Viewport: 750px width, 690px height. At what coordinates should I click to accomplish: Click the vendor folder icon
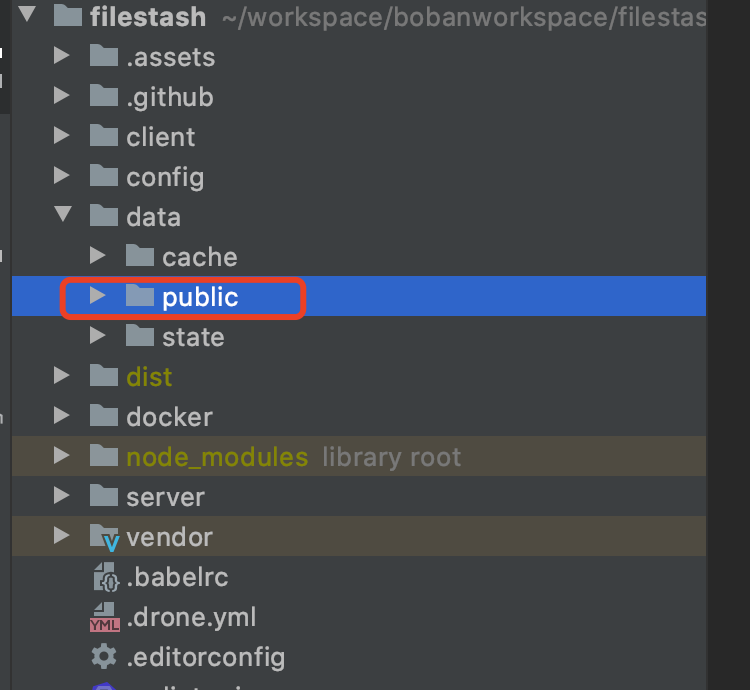(x=104, y=537)
